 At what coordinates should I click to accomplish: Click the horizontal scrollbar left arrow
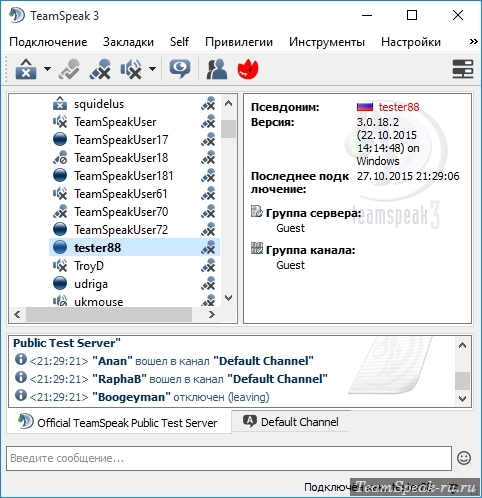click(18, 314)
